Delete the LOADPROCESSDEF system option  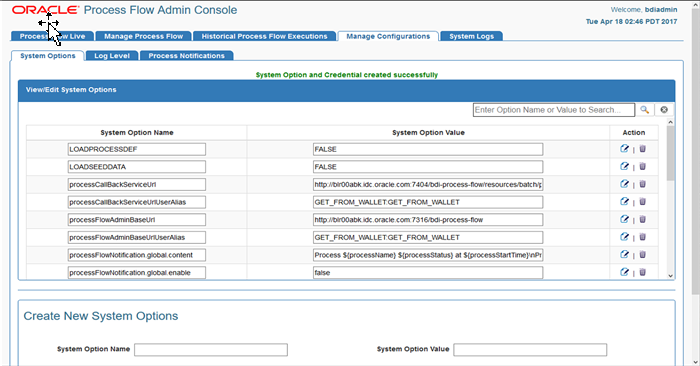(642, 149)
